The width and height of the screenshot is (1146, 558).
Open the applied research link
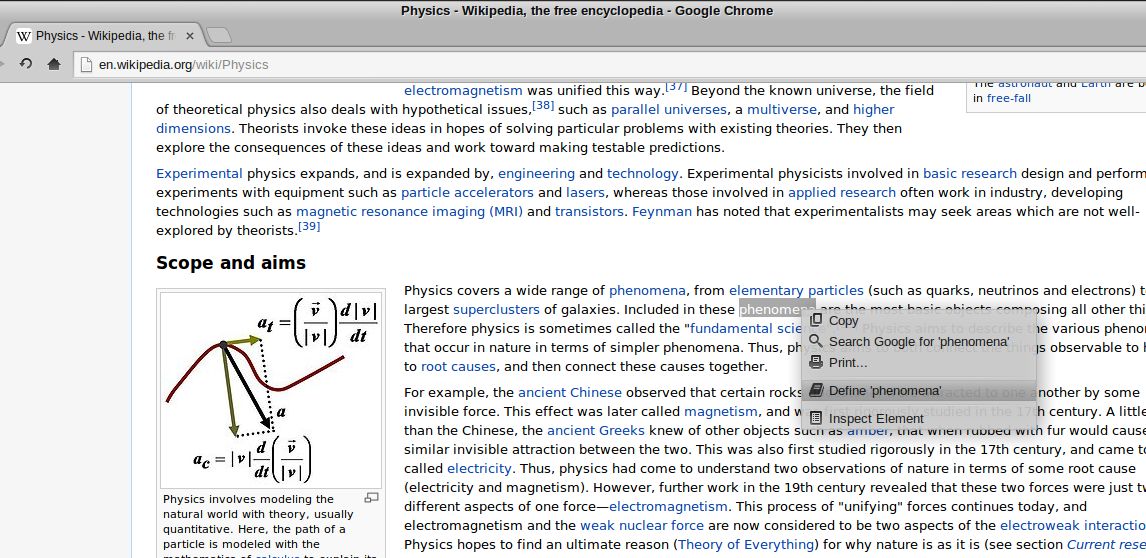click(x=841, y=192)
